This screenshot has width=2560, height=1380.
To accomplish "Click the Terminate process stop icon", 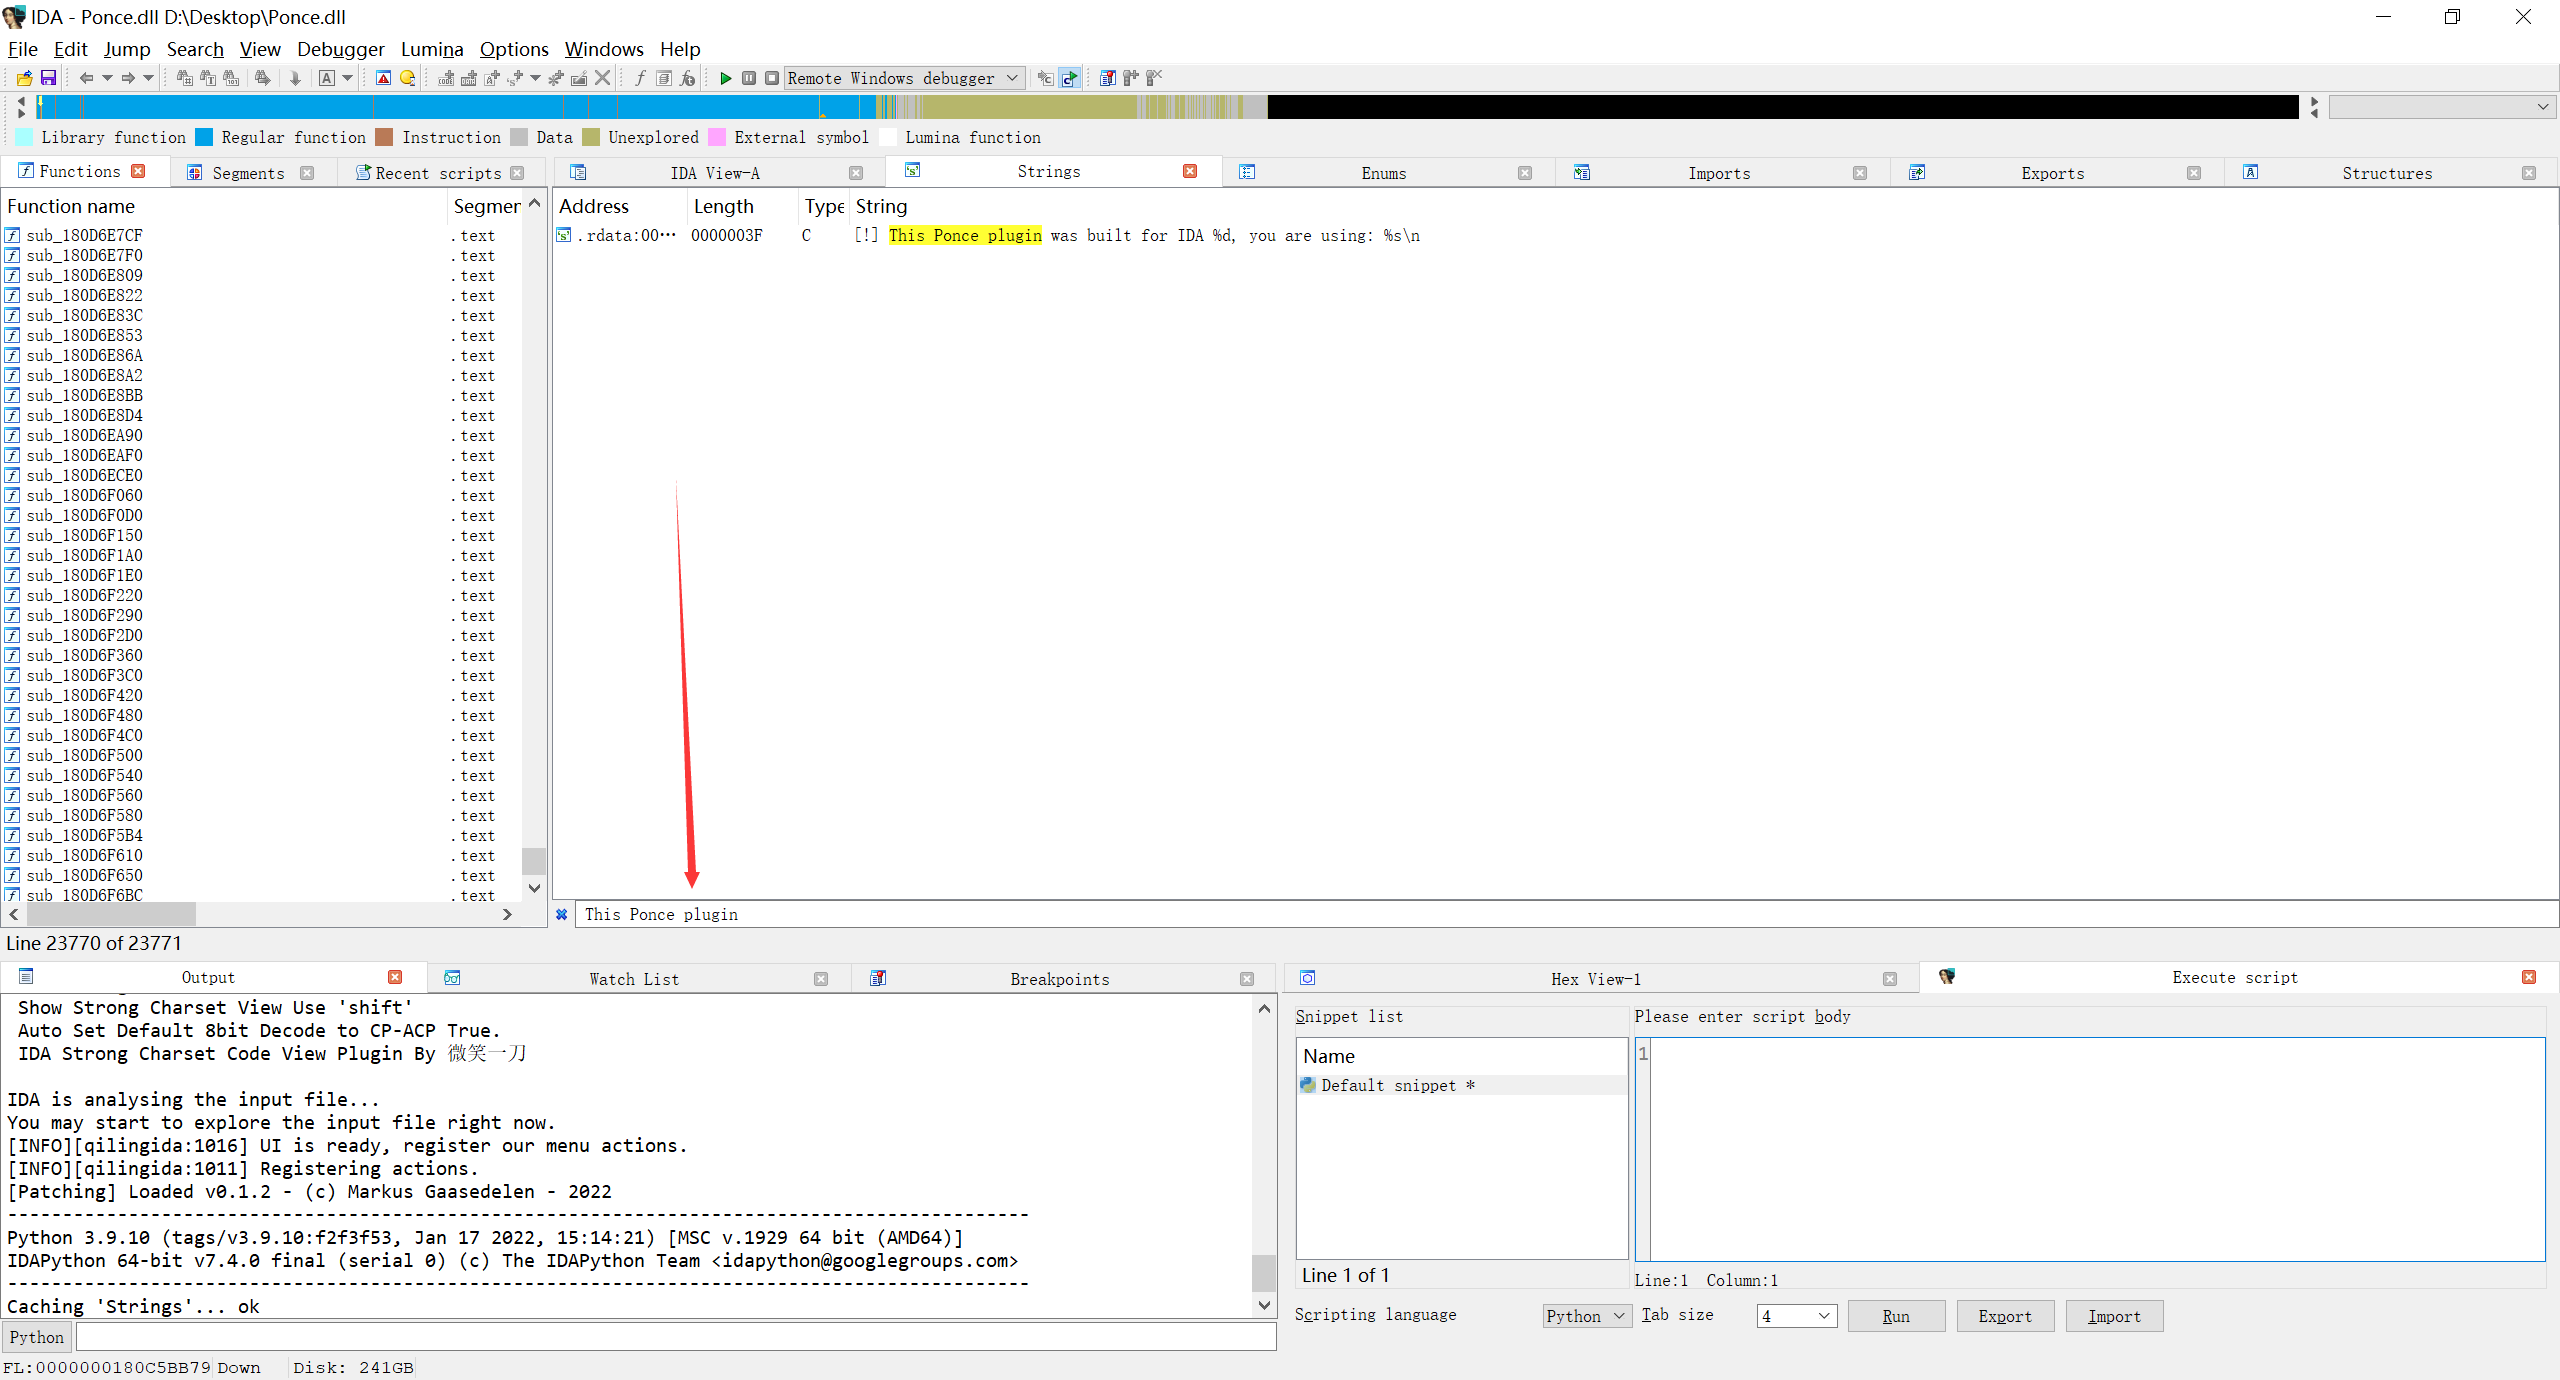I will [771, 78].
